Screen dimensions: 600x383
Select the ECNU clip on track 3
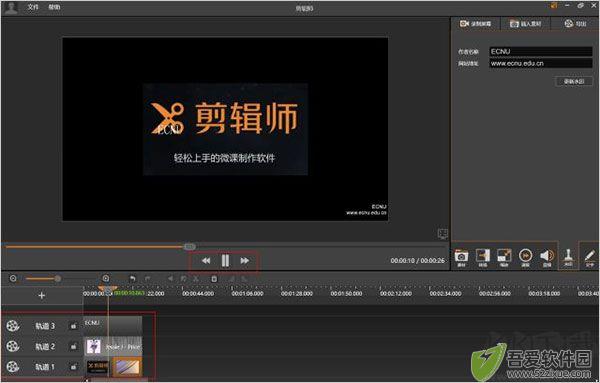(113, 326)
